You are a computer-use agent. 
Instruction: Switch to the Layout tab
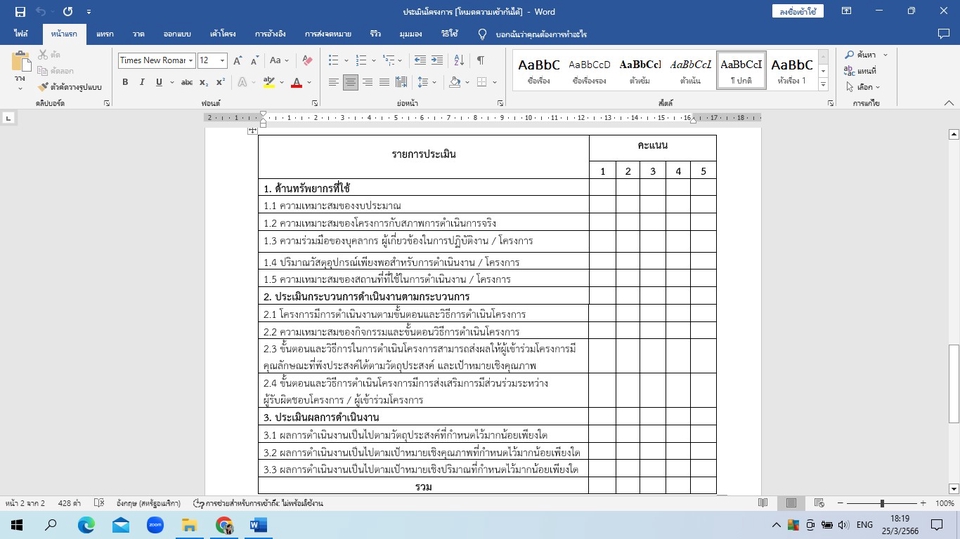click(223, 34)
